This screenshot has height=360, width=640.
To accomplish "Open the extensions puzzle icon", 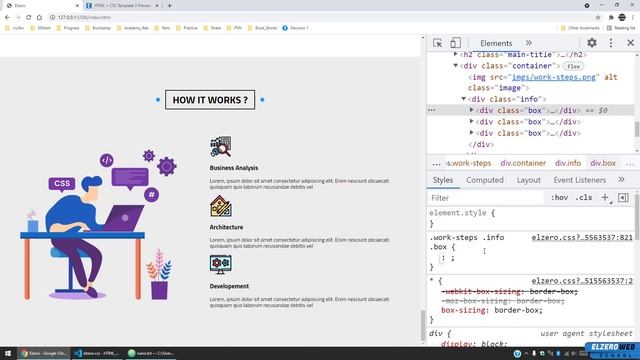I will [611, 17].
